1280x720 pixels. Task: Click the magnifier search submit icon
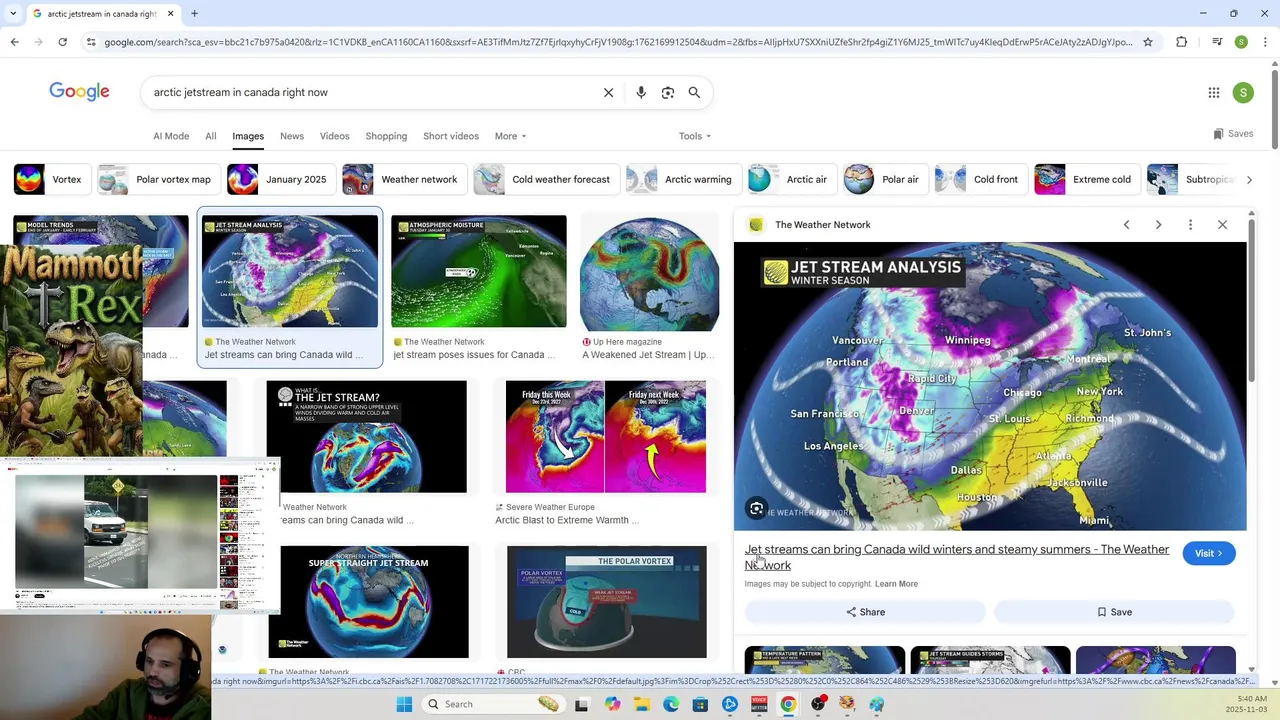coord(694,92)
